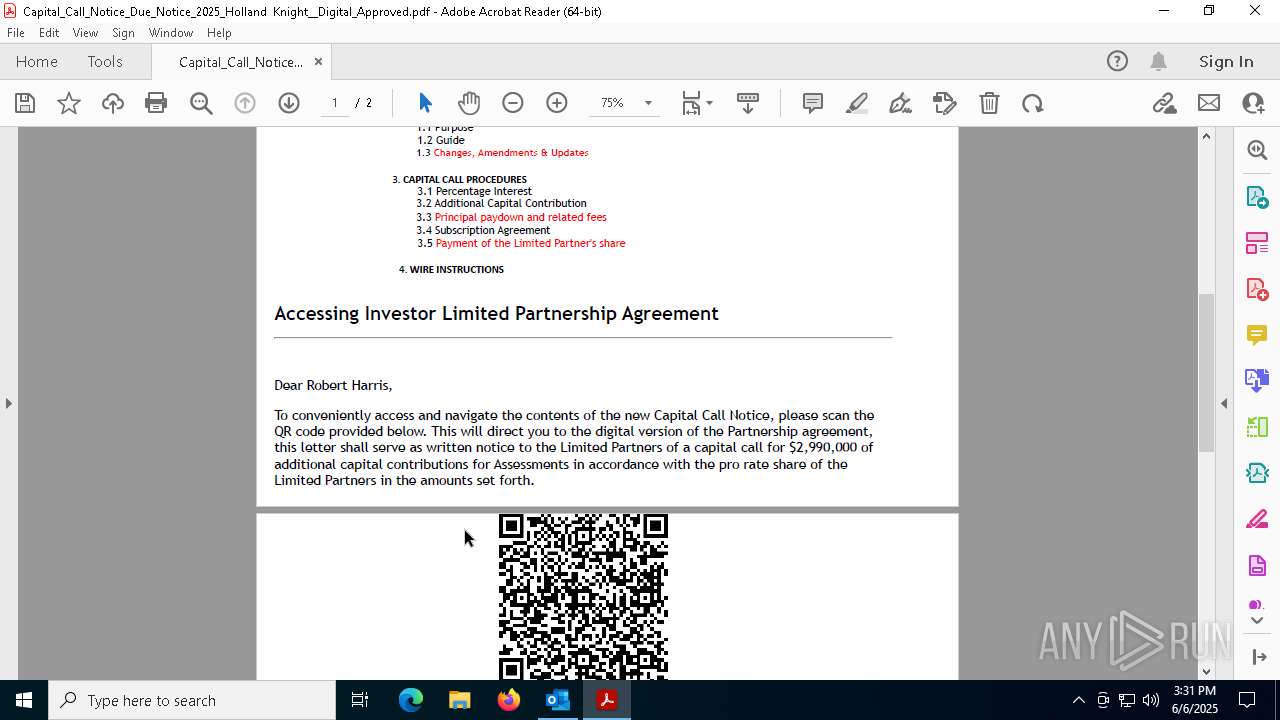Share a link to file
Screen dimensions: 1280x720
click(x=1165, y=103)
